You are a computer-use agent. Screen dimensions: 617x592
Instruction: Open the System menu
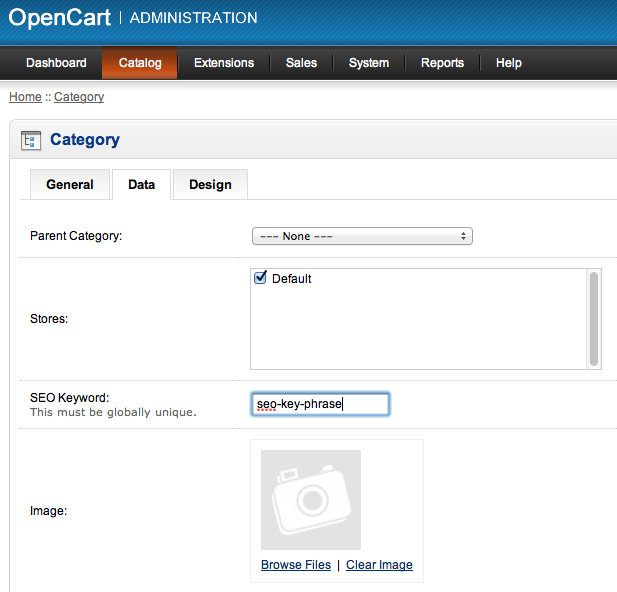[369, 63]
